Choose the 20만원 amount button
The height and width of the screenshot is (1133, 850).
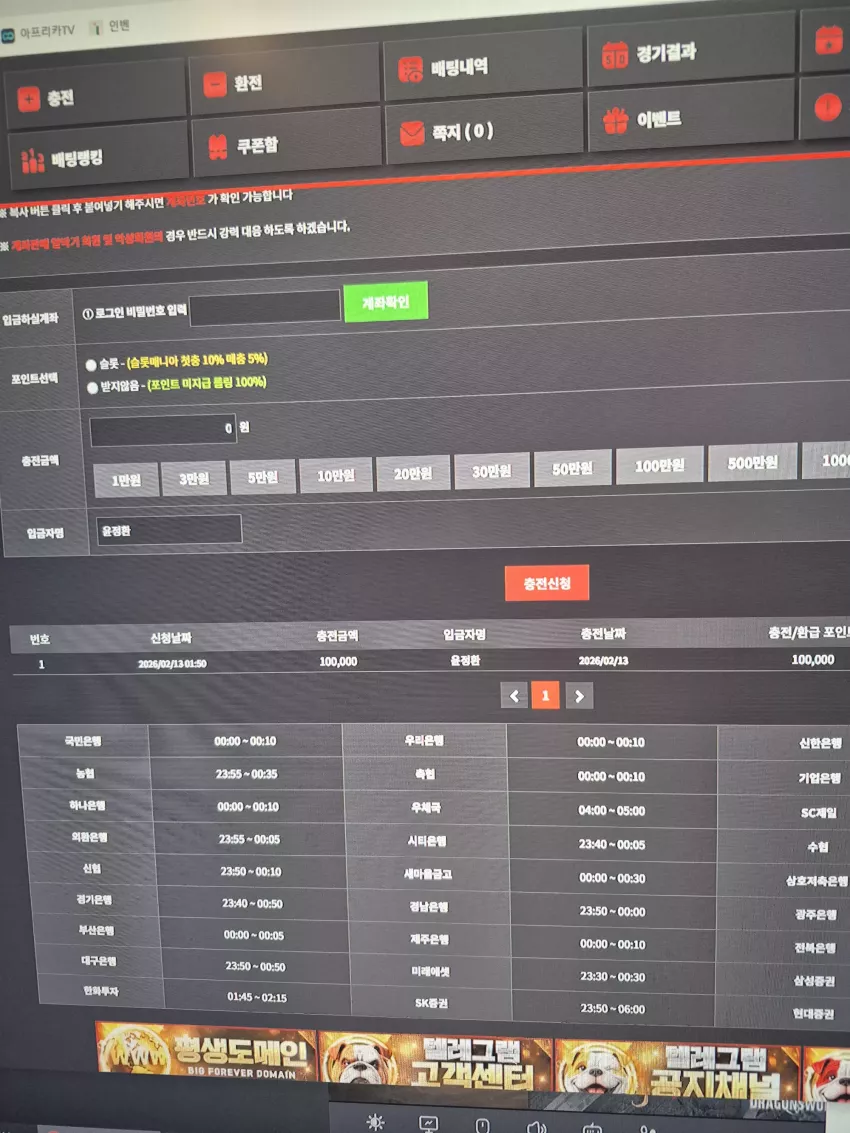tap(413, 473)
